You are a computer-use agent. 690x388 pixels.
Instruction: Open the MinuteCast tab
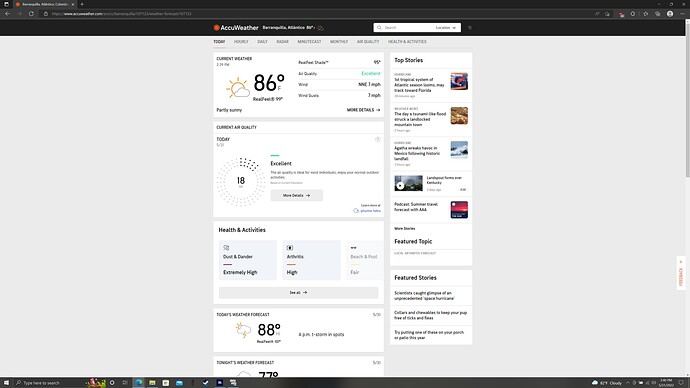(309, 42)
